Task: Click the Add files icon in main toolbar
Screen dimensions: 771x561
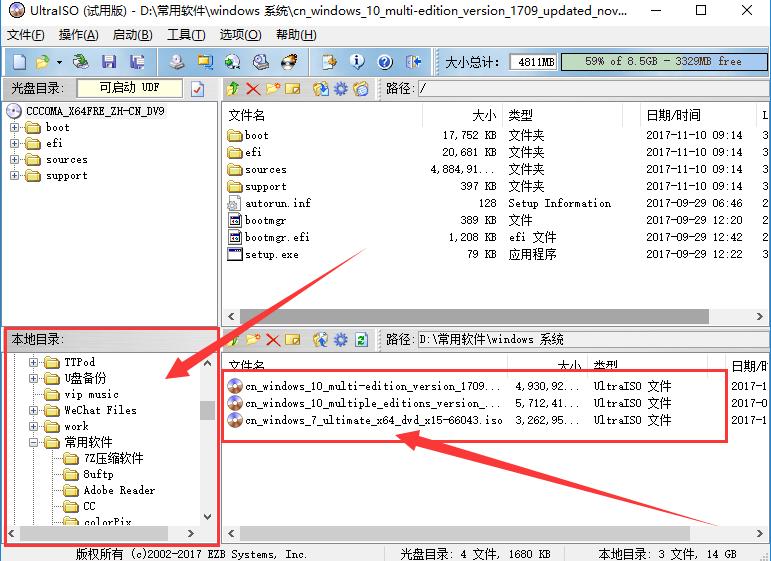Action: coord(329,62)
